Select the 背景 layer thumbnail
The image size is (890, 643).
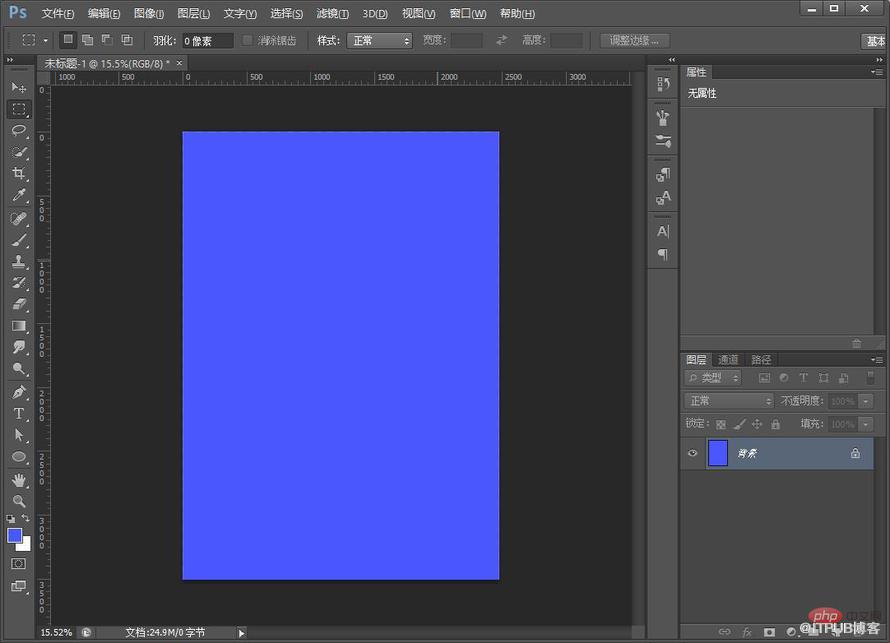coord(718,453)
